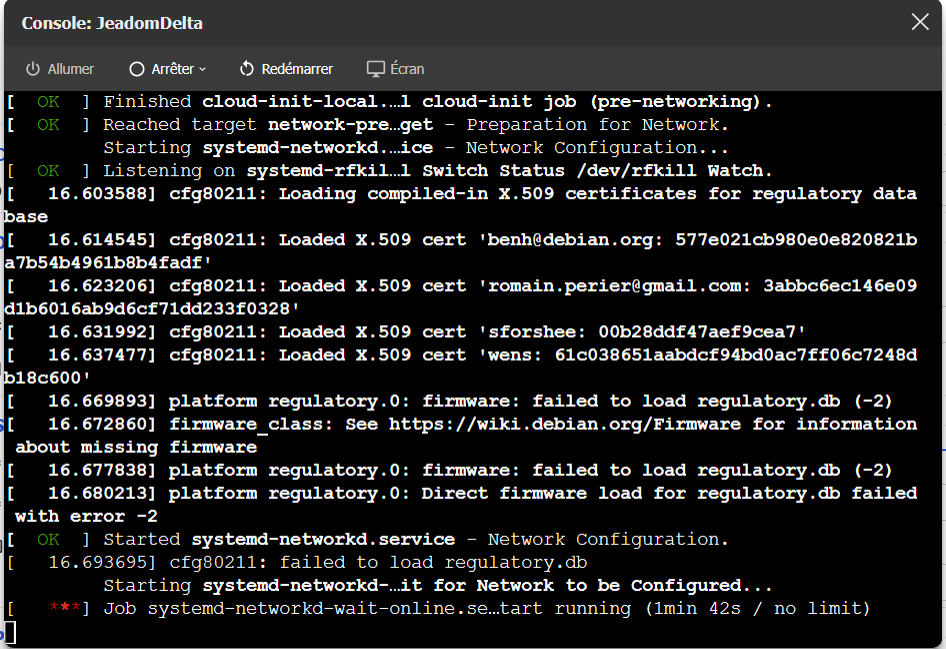Image resolution: width=946 pixels, height=649 pixels.
Task: Click the monitor icon for Écran
Action: click(x=376, y=69)
